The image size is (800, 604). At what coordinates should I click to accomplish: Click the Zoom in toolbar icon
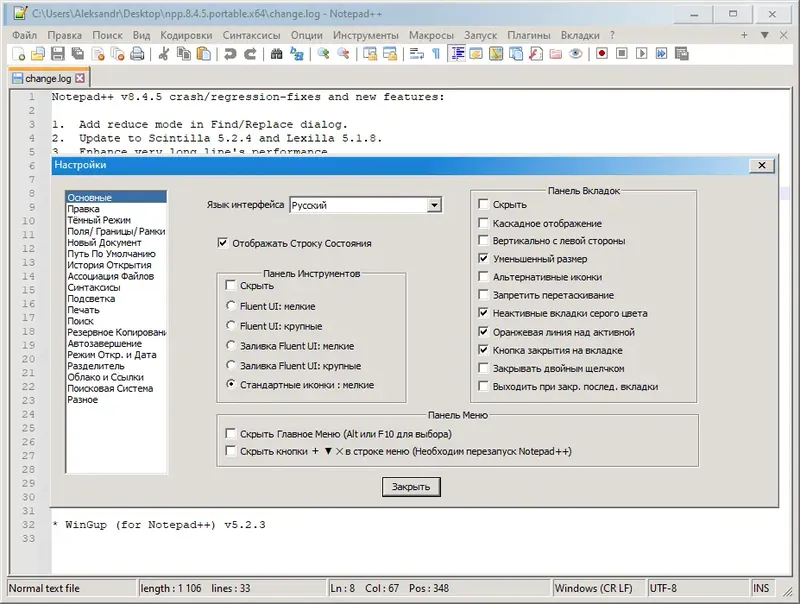point(323,54)
